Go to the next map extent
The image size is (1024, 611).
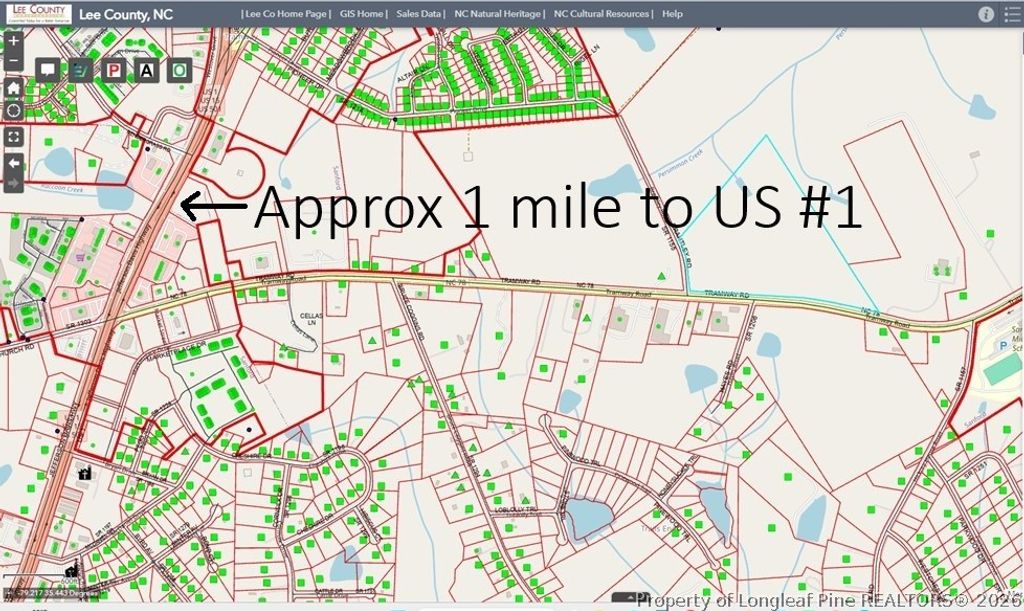[14, 183]
